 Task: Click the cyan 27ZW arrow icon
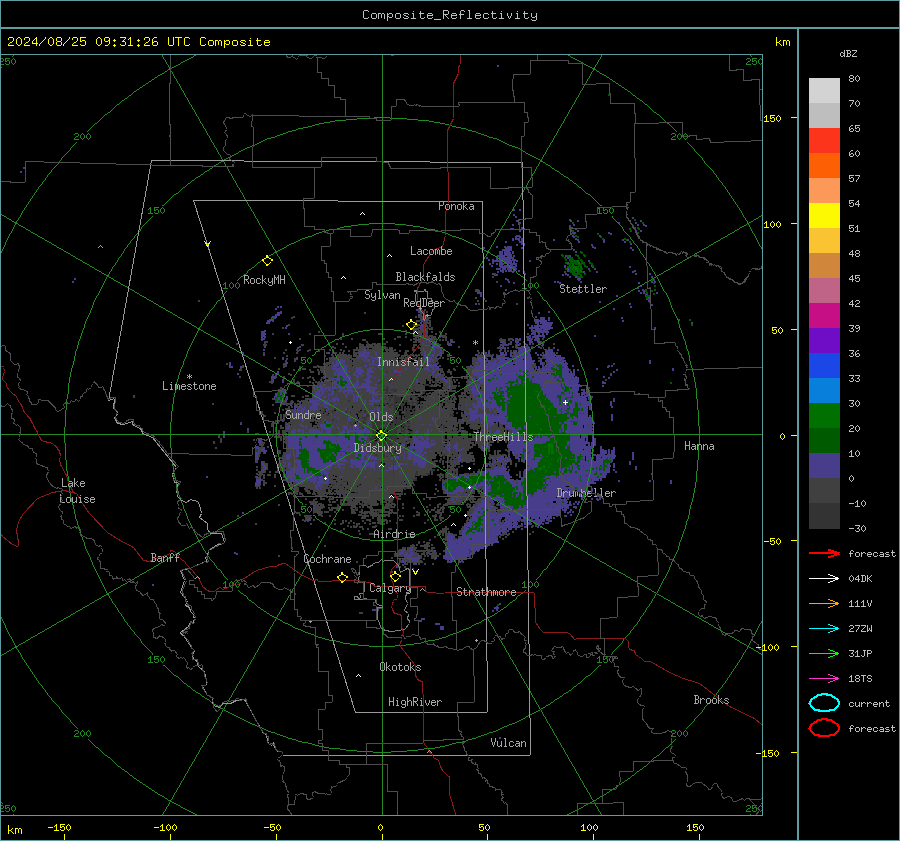pyautogui.click(x=824, y=629)
